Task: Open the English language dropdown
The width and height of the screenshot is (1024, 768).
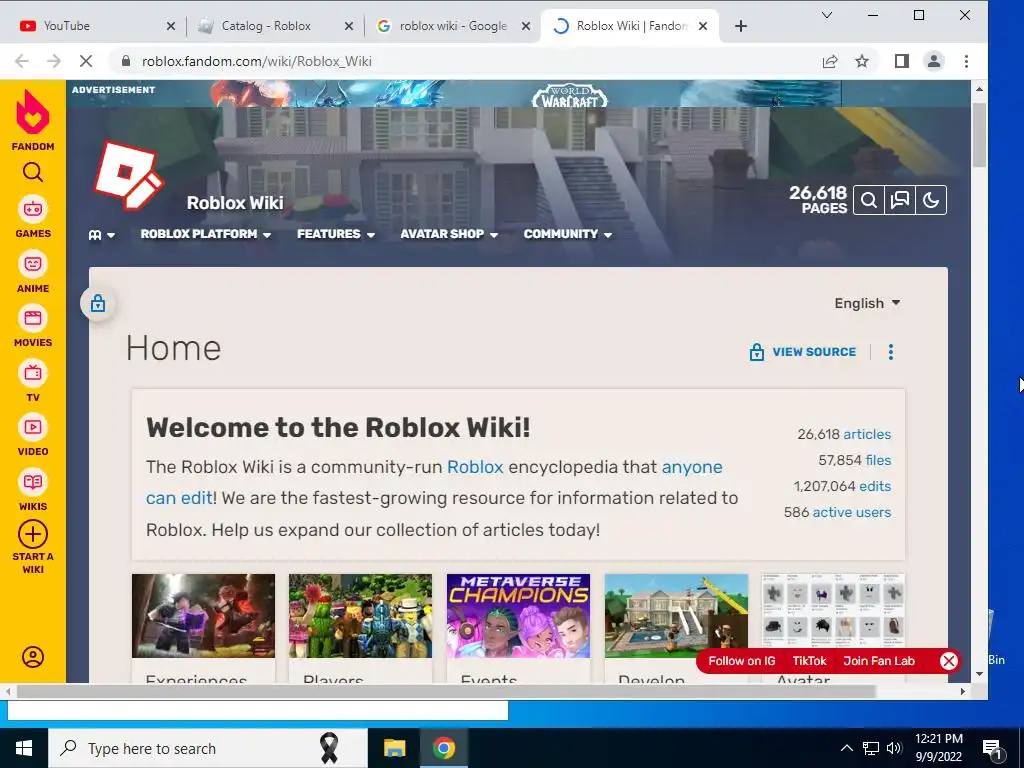Action: [867, 304]
